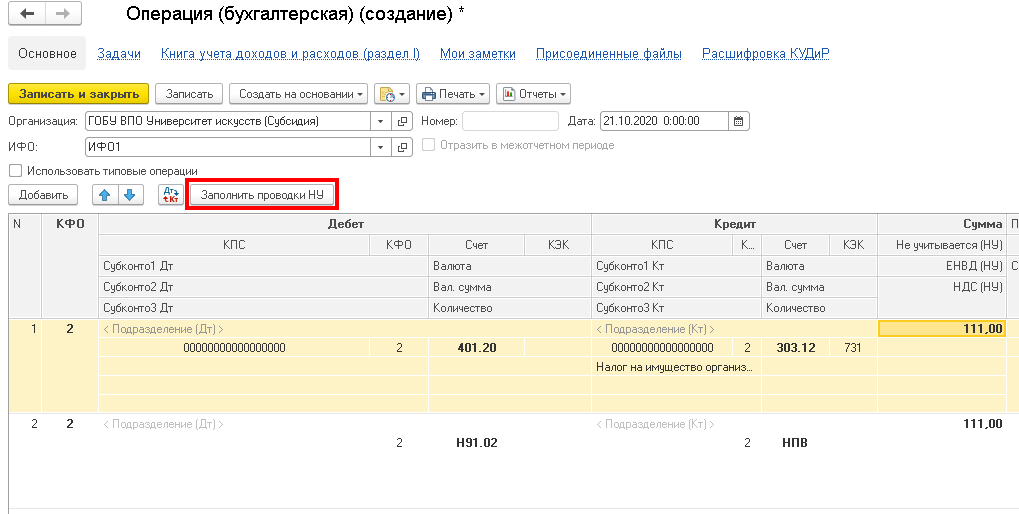The image size is (1019, 514).
Task: Open the Задачи link tab
Action: tap(119, 54)
